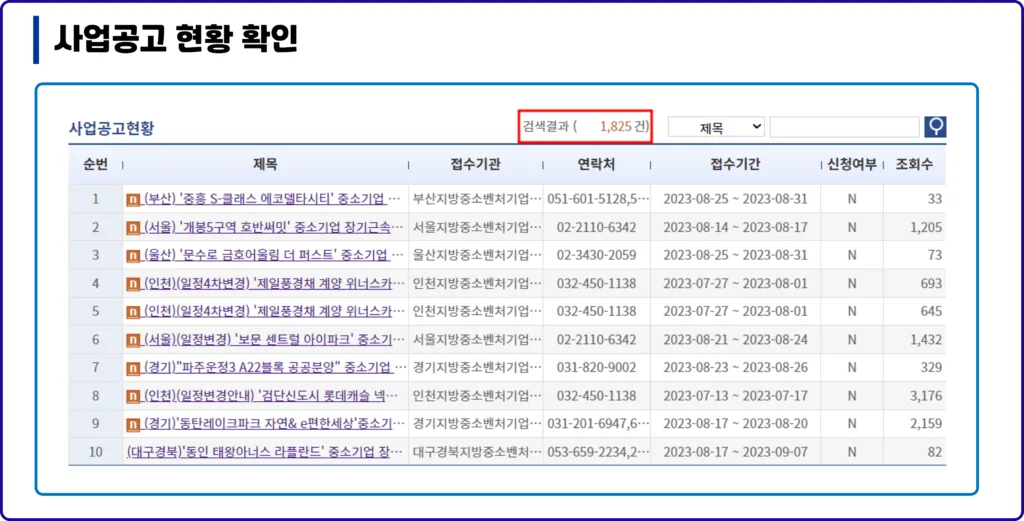This screenshot has height=521, width=1024.
Task: Click the view count 645
Action: pos(931,311)
